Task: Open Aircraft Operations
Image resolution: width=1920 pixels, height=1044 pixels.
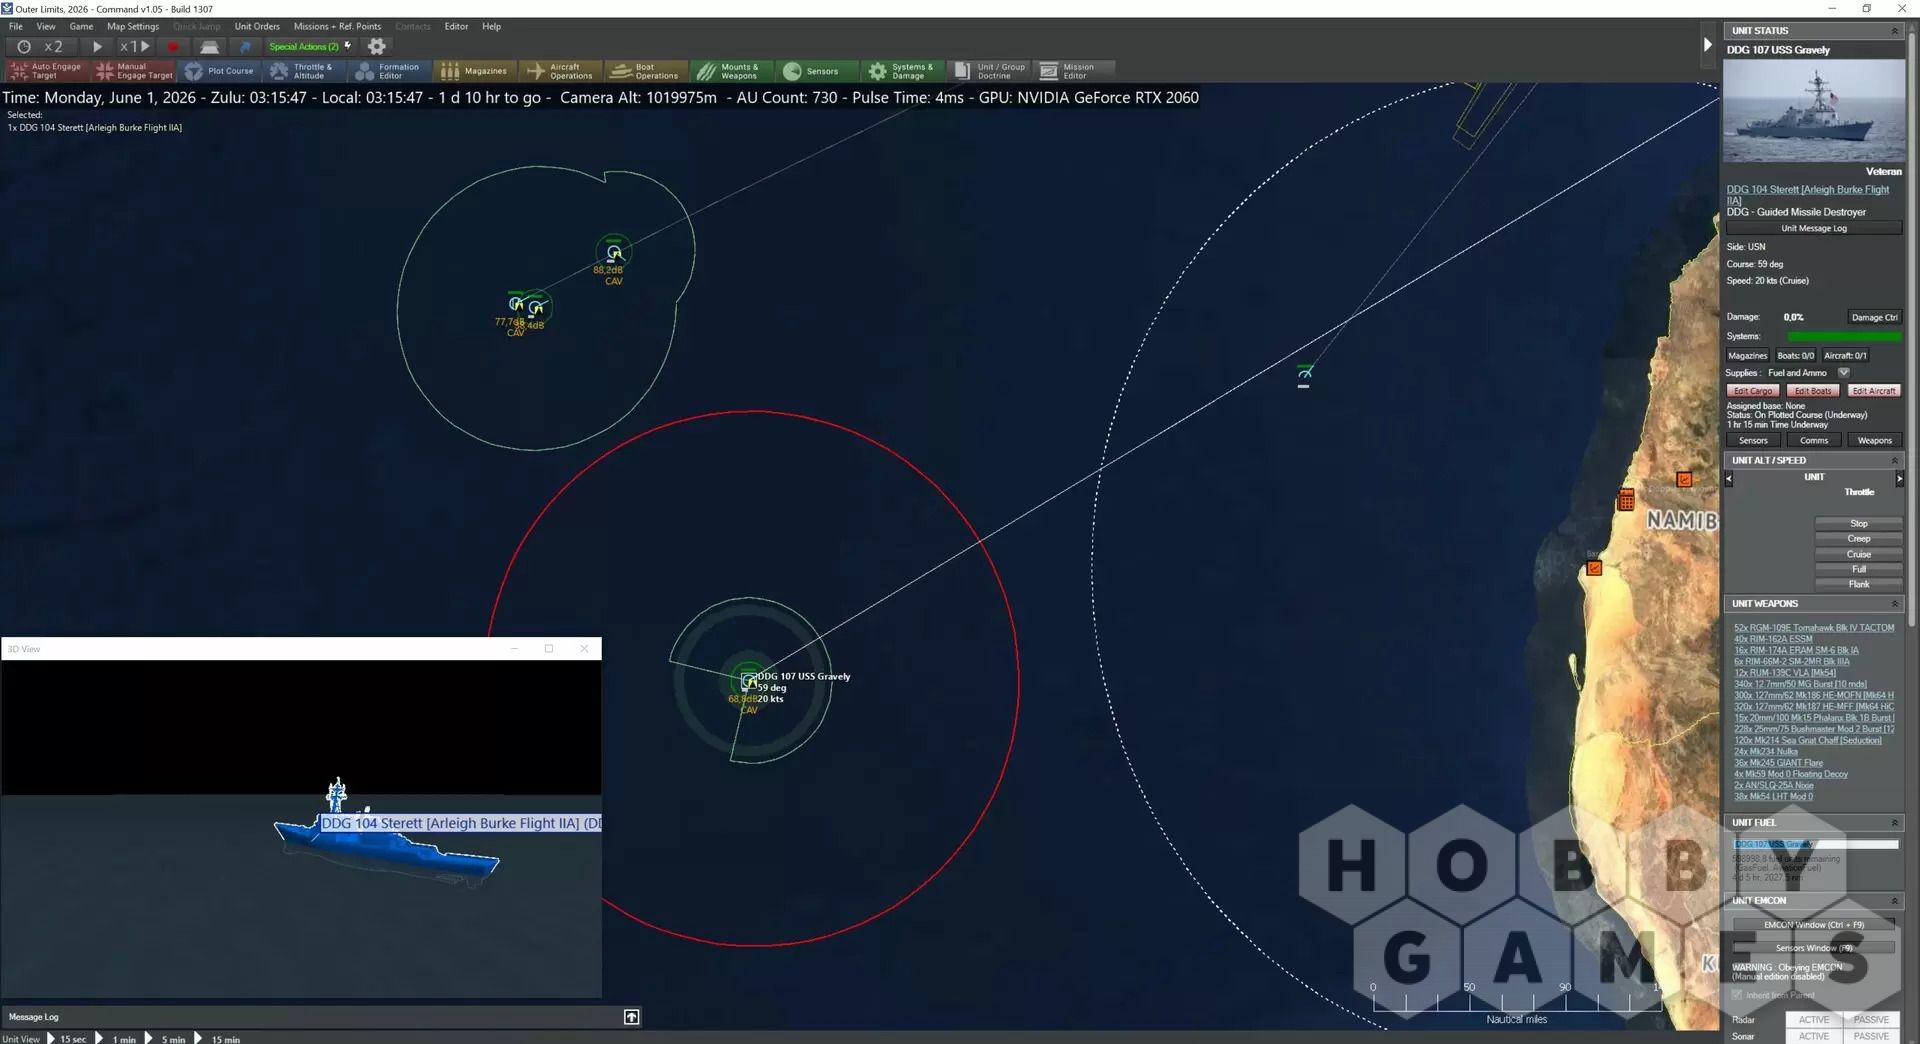Action: [561, 71]
